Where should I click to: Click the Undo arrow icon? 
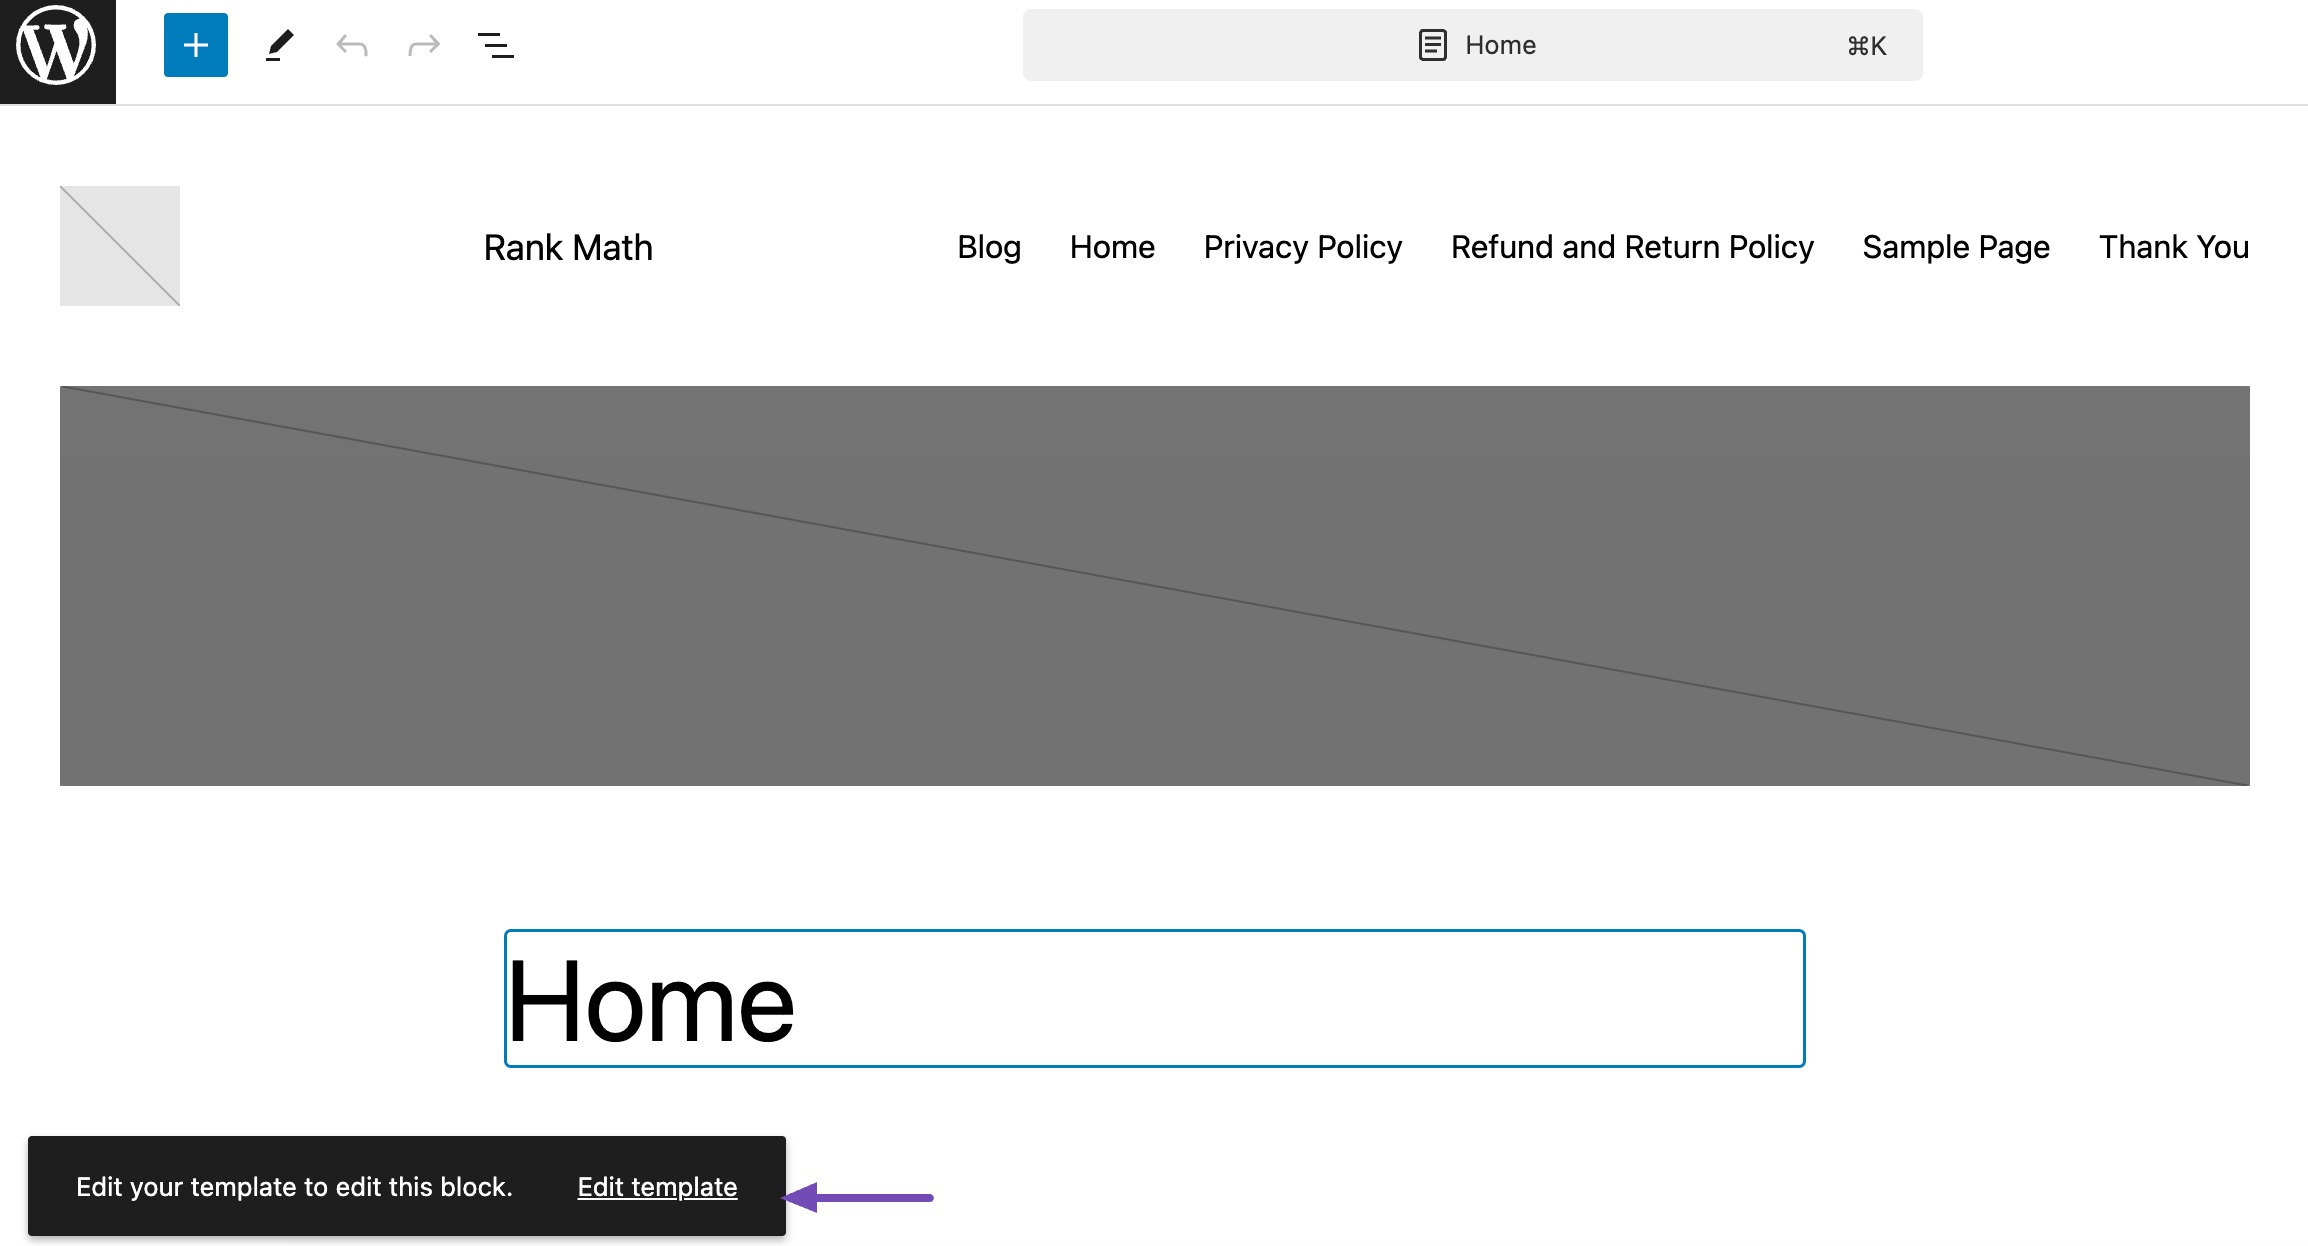coord(350,43)
